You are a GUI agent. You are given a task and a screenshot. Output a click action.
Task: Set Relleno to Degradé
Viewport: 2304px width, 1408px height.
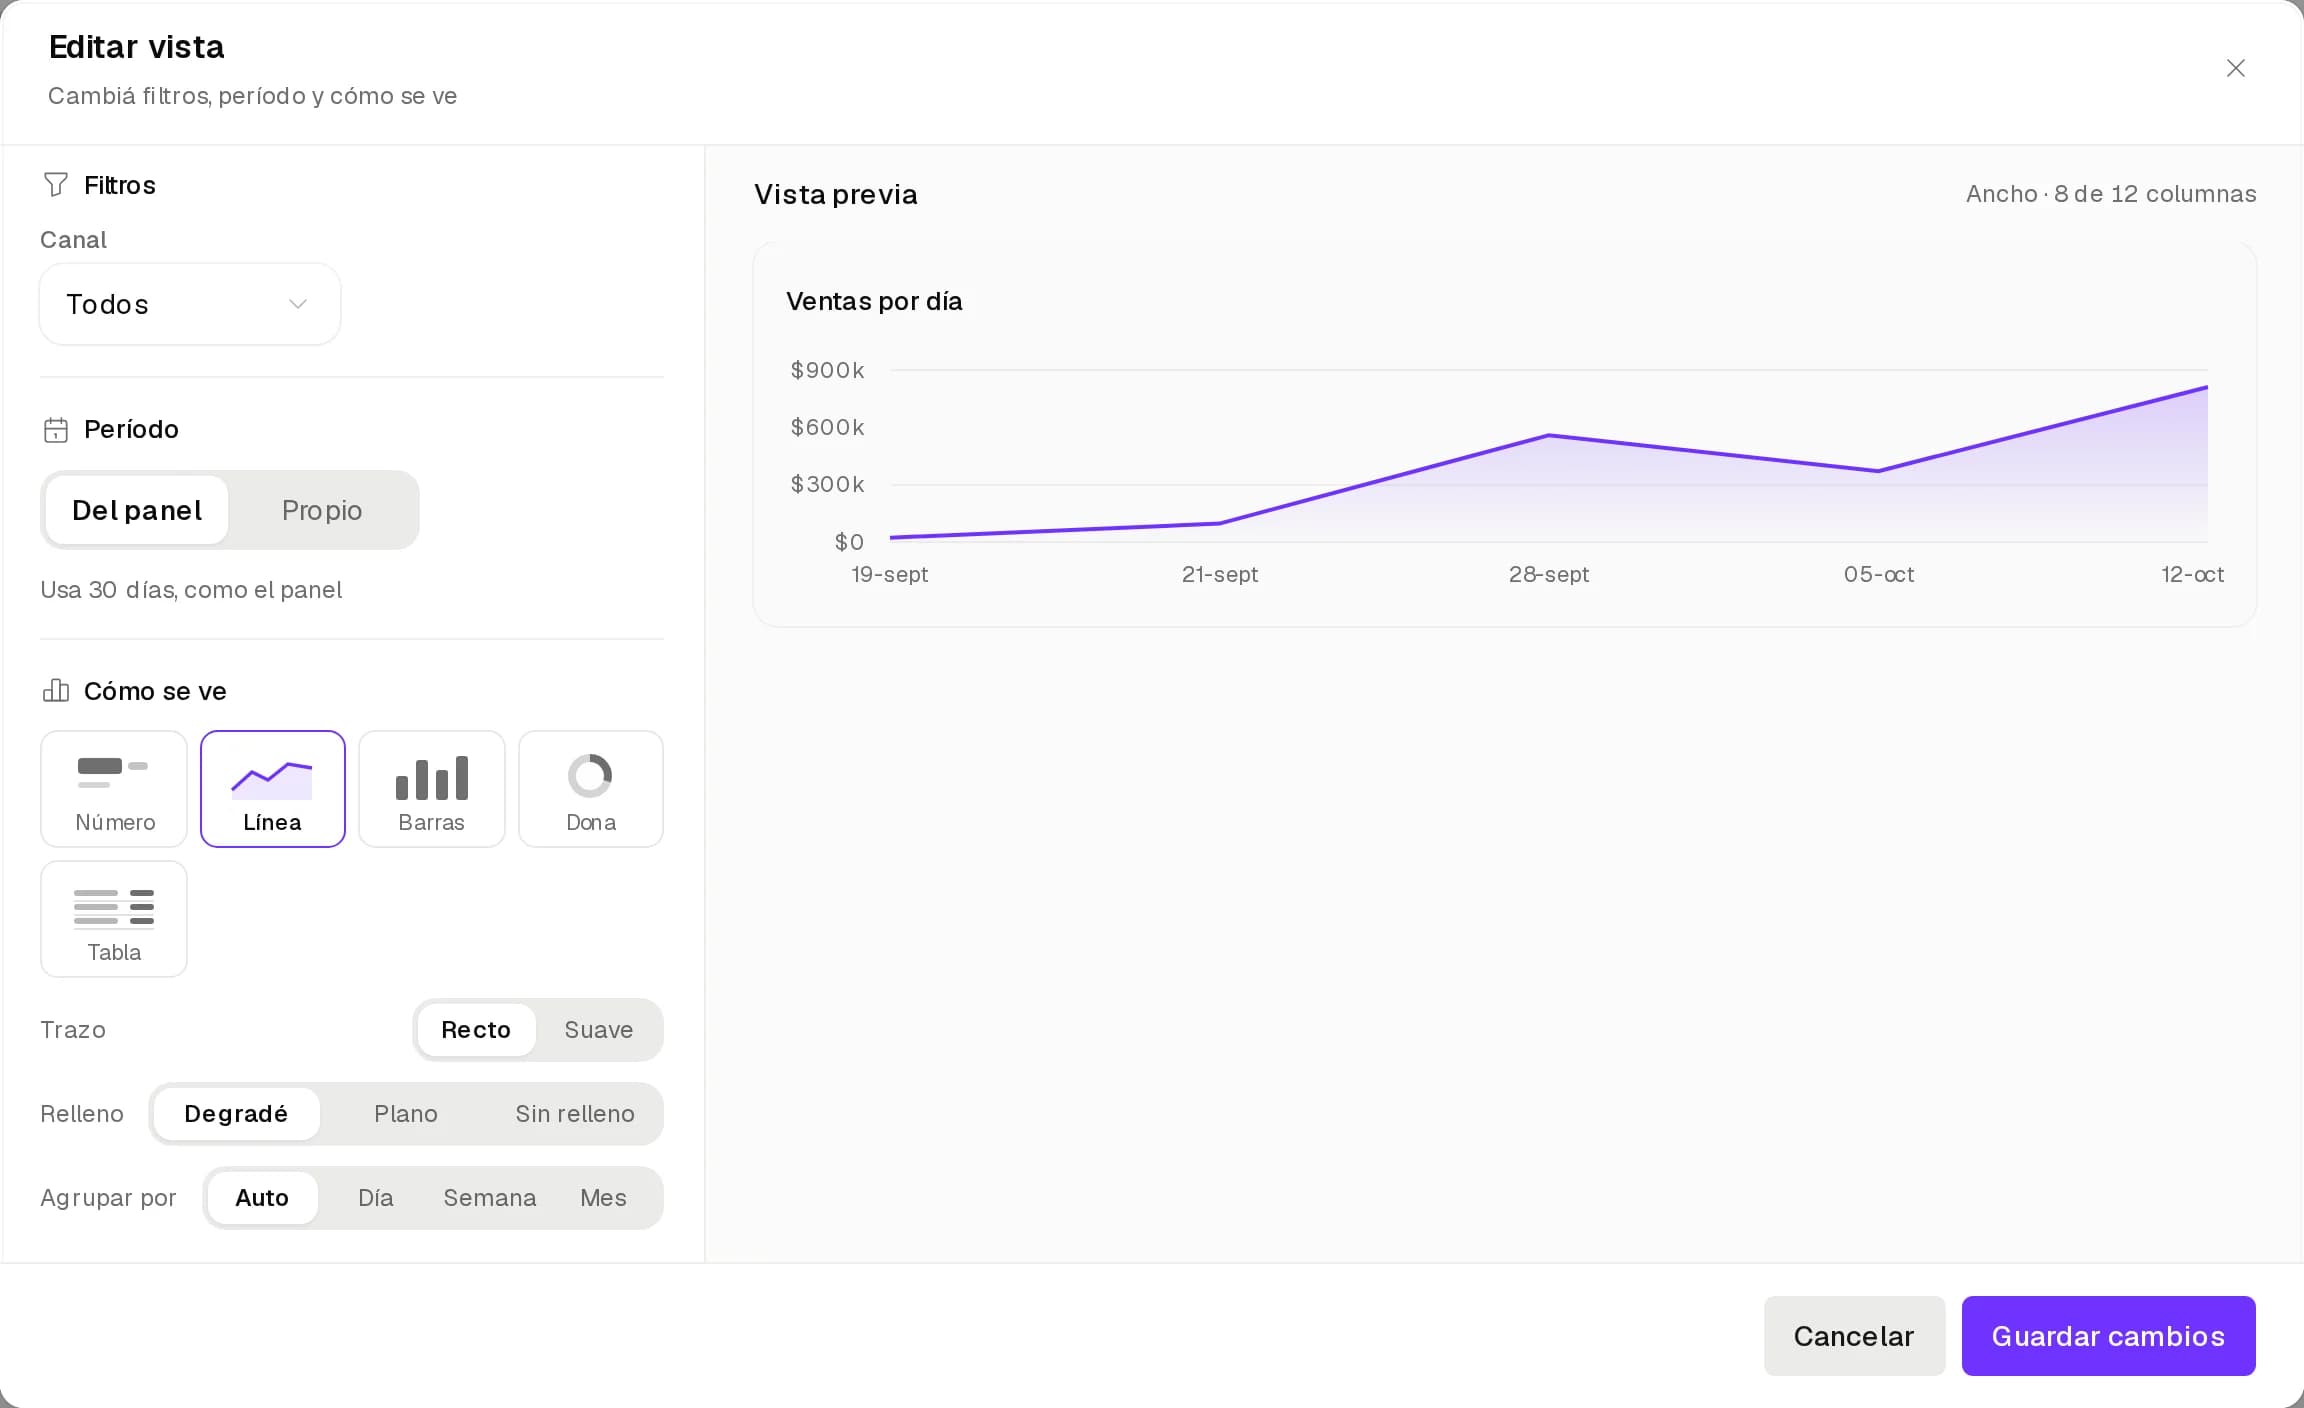coord(236,1114)
